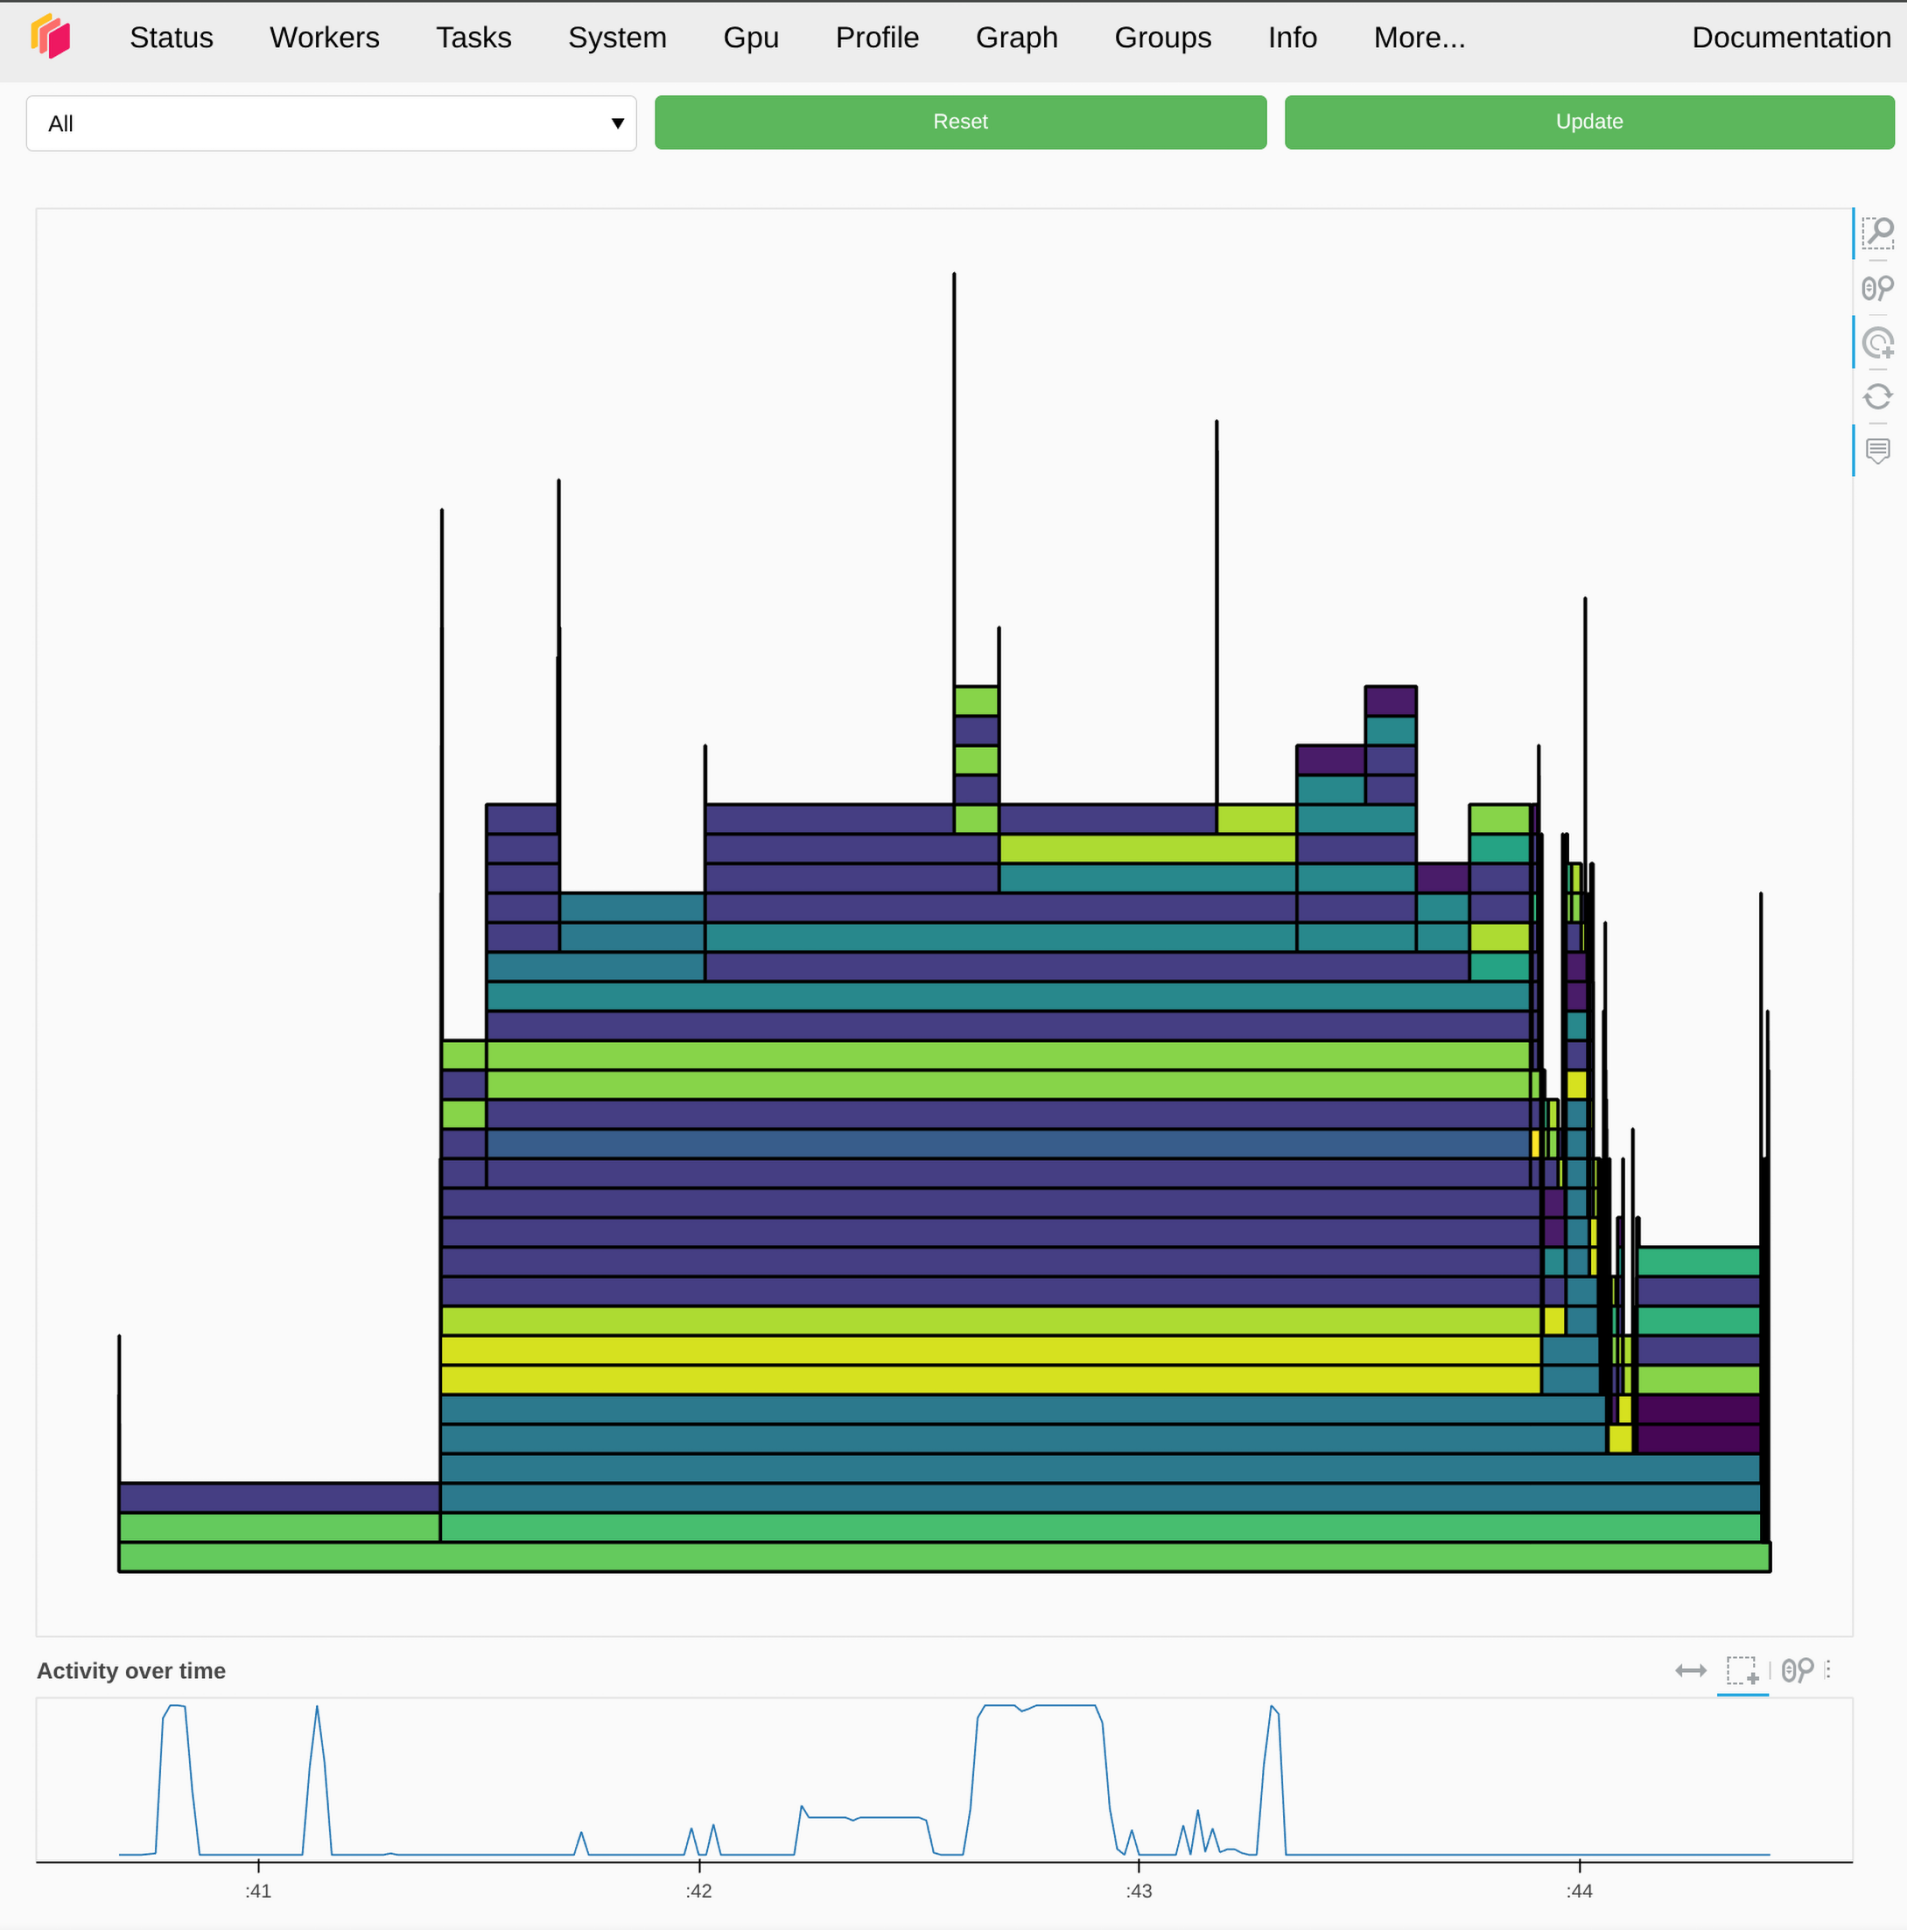Open the Documentation link
The image size is (1907, 1930).
[x=1790, y=37]
